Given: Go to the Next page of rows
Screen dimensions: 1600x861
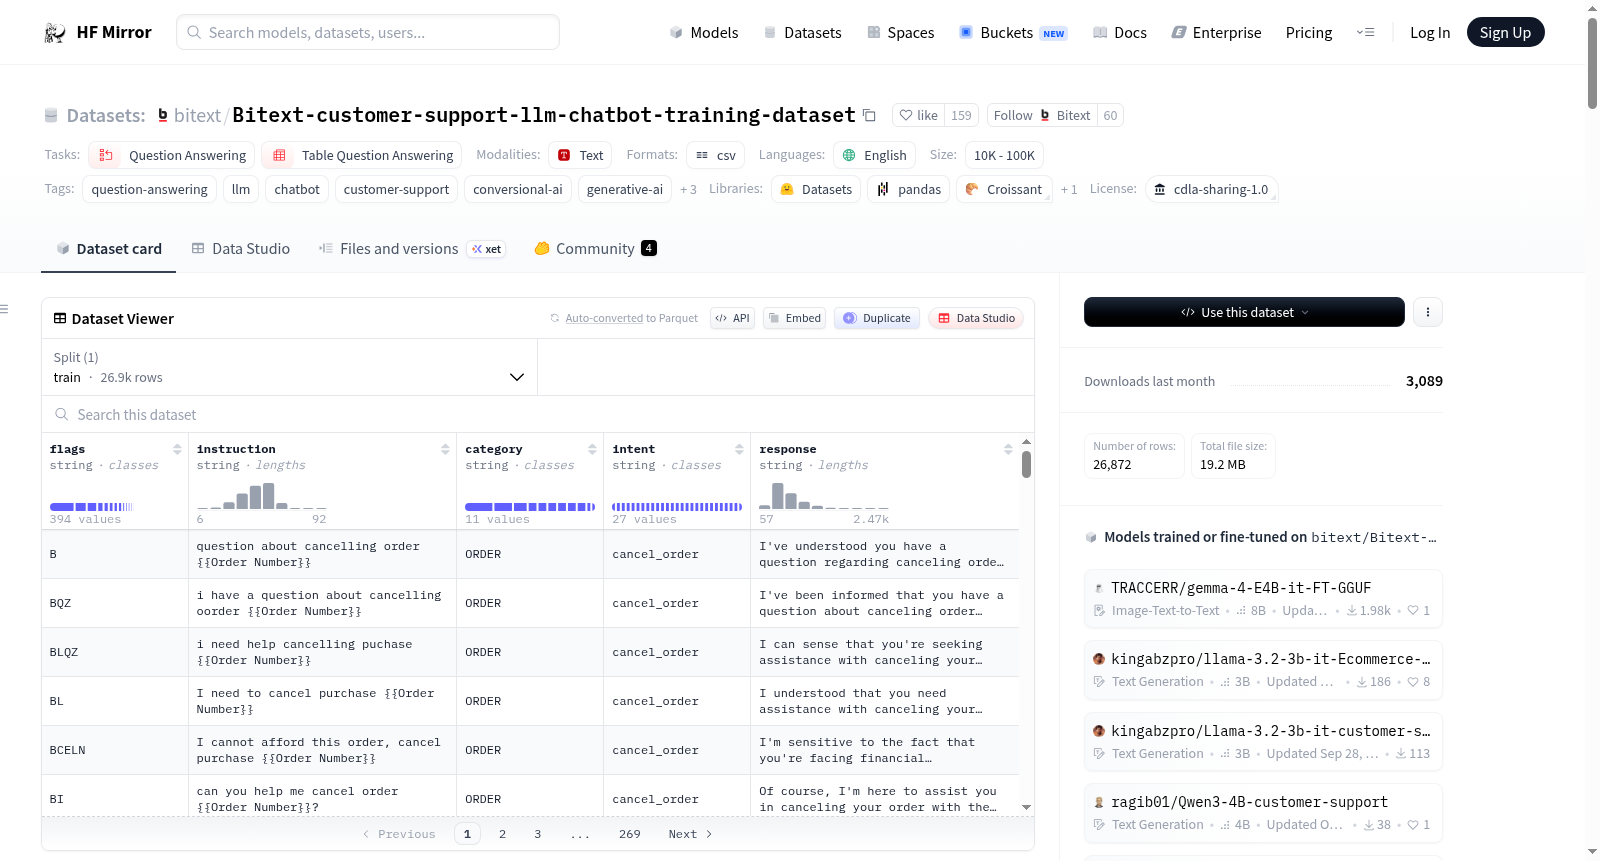Looking at the screenshot, I should pos(690,834).
